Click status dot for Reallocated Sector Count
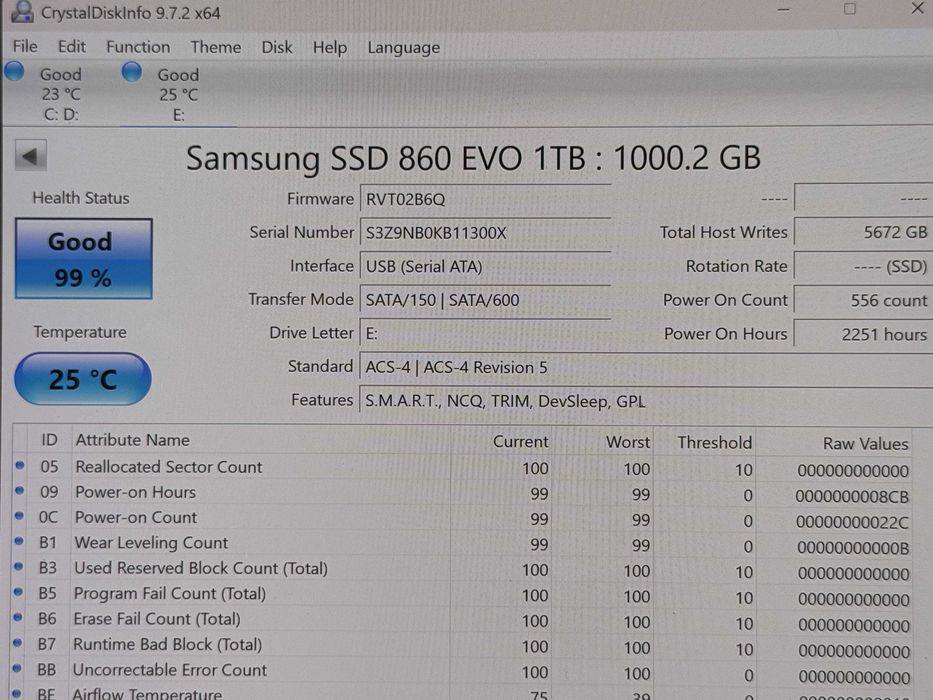This screenshot has height=700, width=933. [20, 465]
